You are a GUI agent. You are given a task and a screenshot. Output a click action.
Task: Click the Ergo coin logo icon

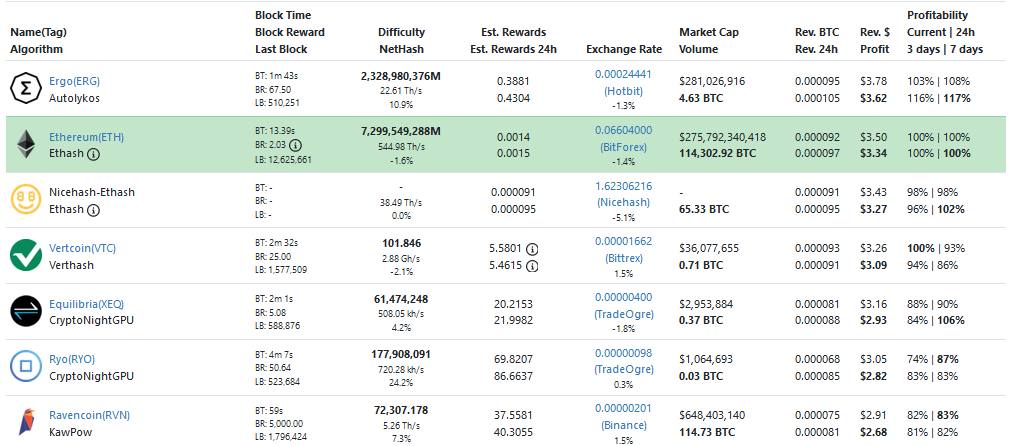point(25,89)
